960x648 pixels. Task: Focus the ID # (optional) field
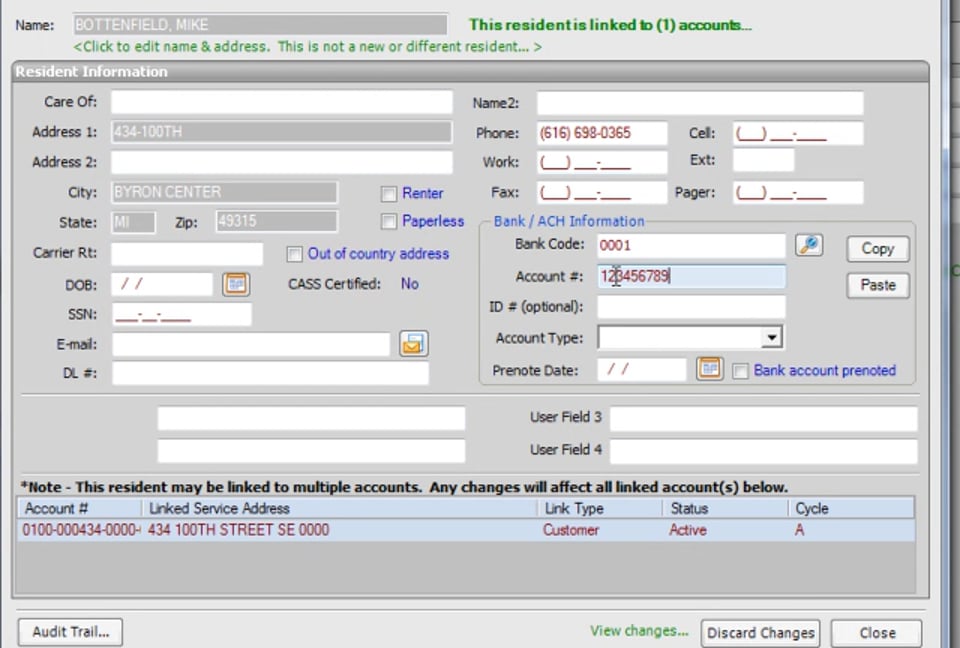point(691,307)
